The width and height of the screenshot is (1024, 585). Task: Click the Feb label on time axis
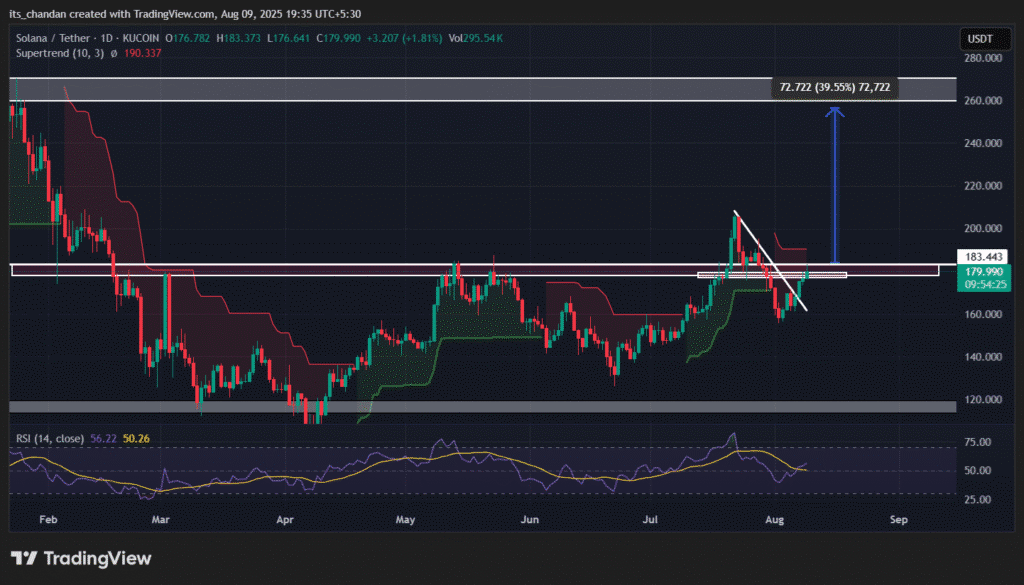[x=44, y=521]
